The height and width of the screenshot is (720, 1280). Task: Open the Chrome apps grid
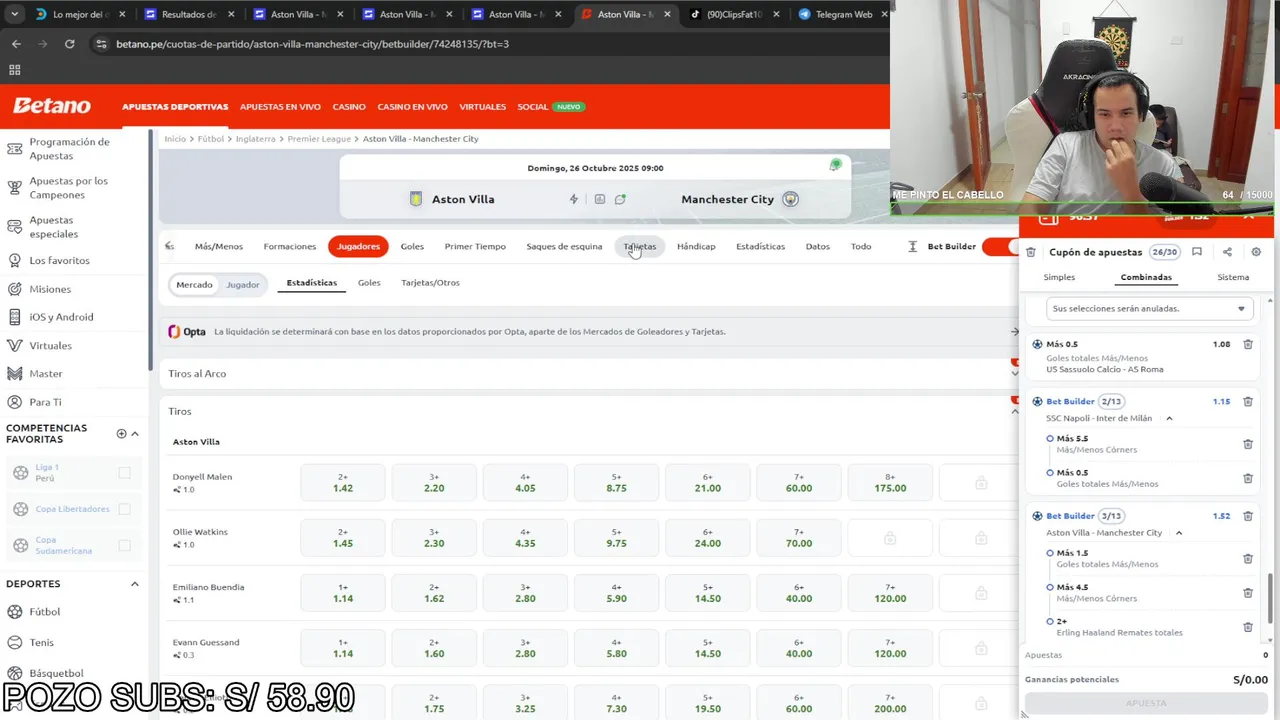pos(14,70)
